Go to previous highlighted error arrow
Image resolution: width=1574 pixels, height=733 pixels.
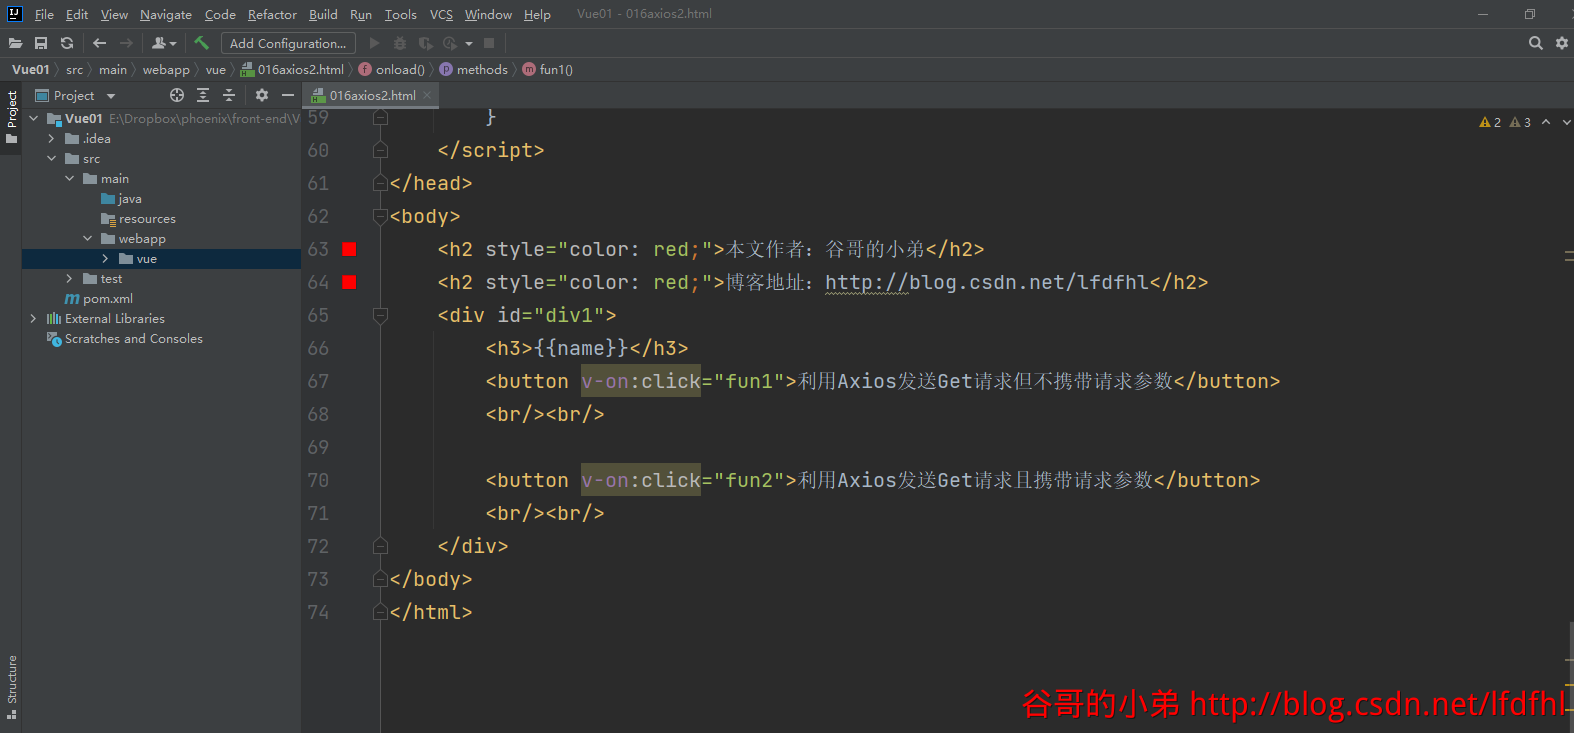(x=1546, y=122)
